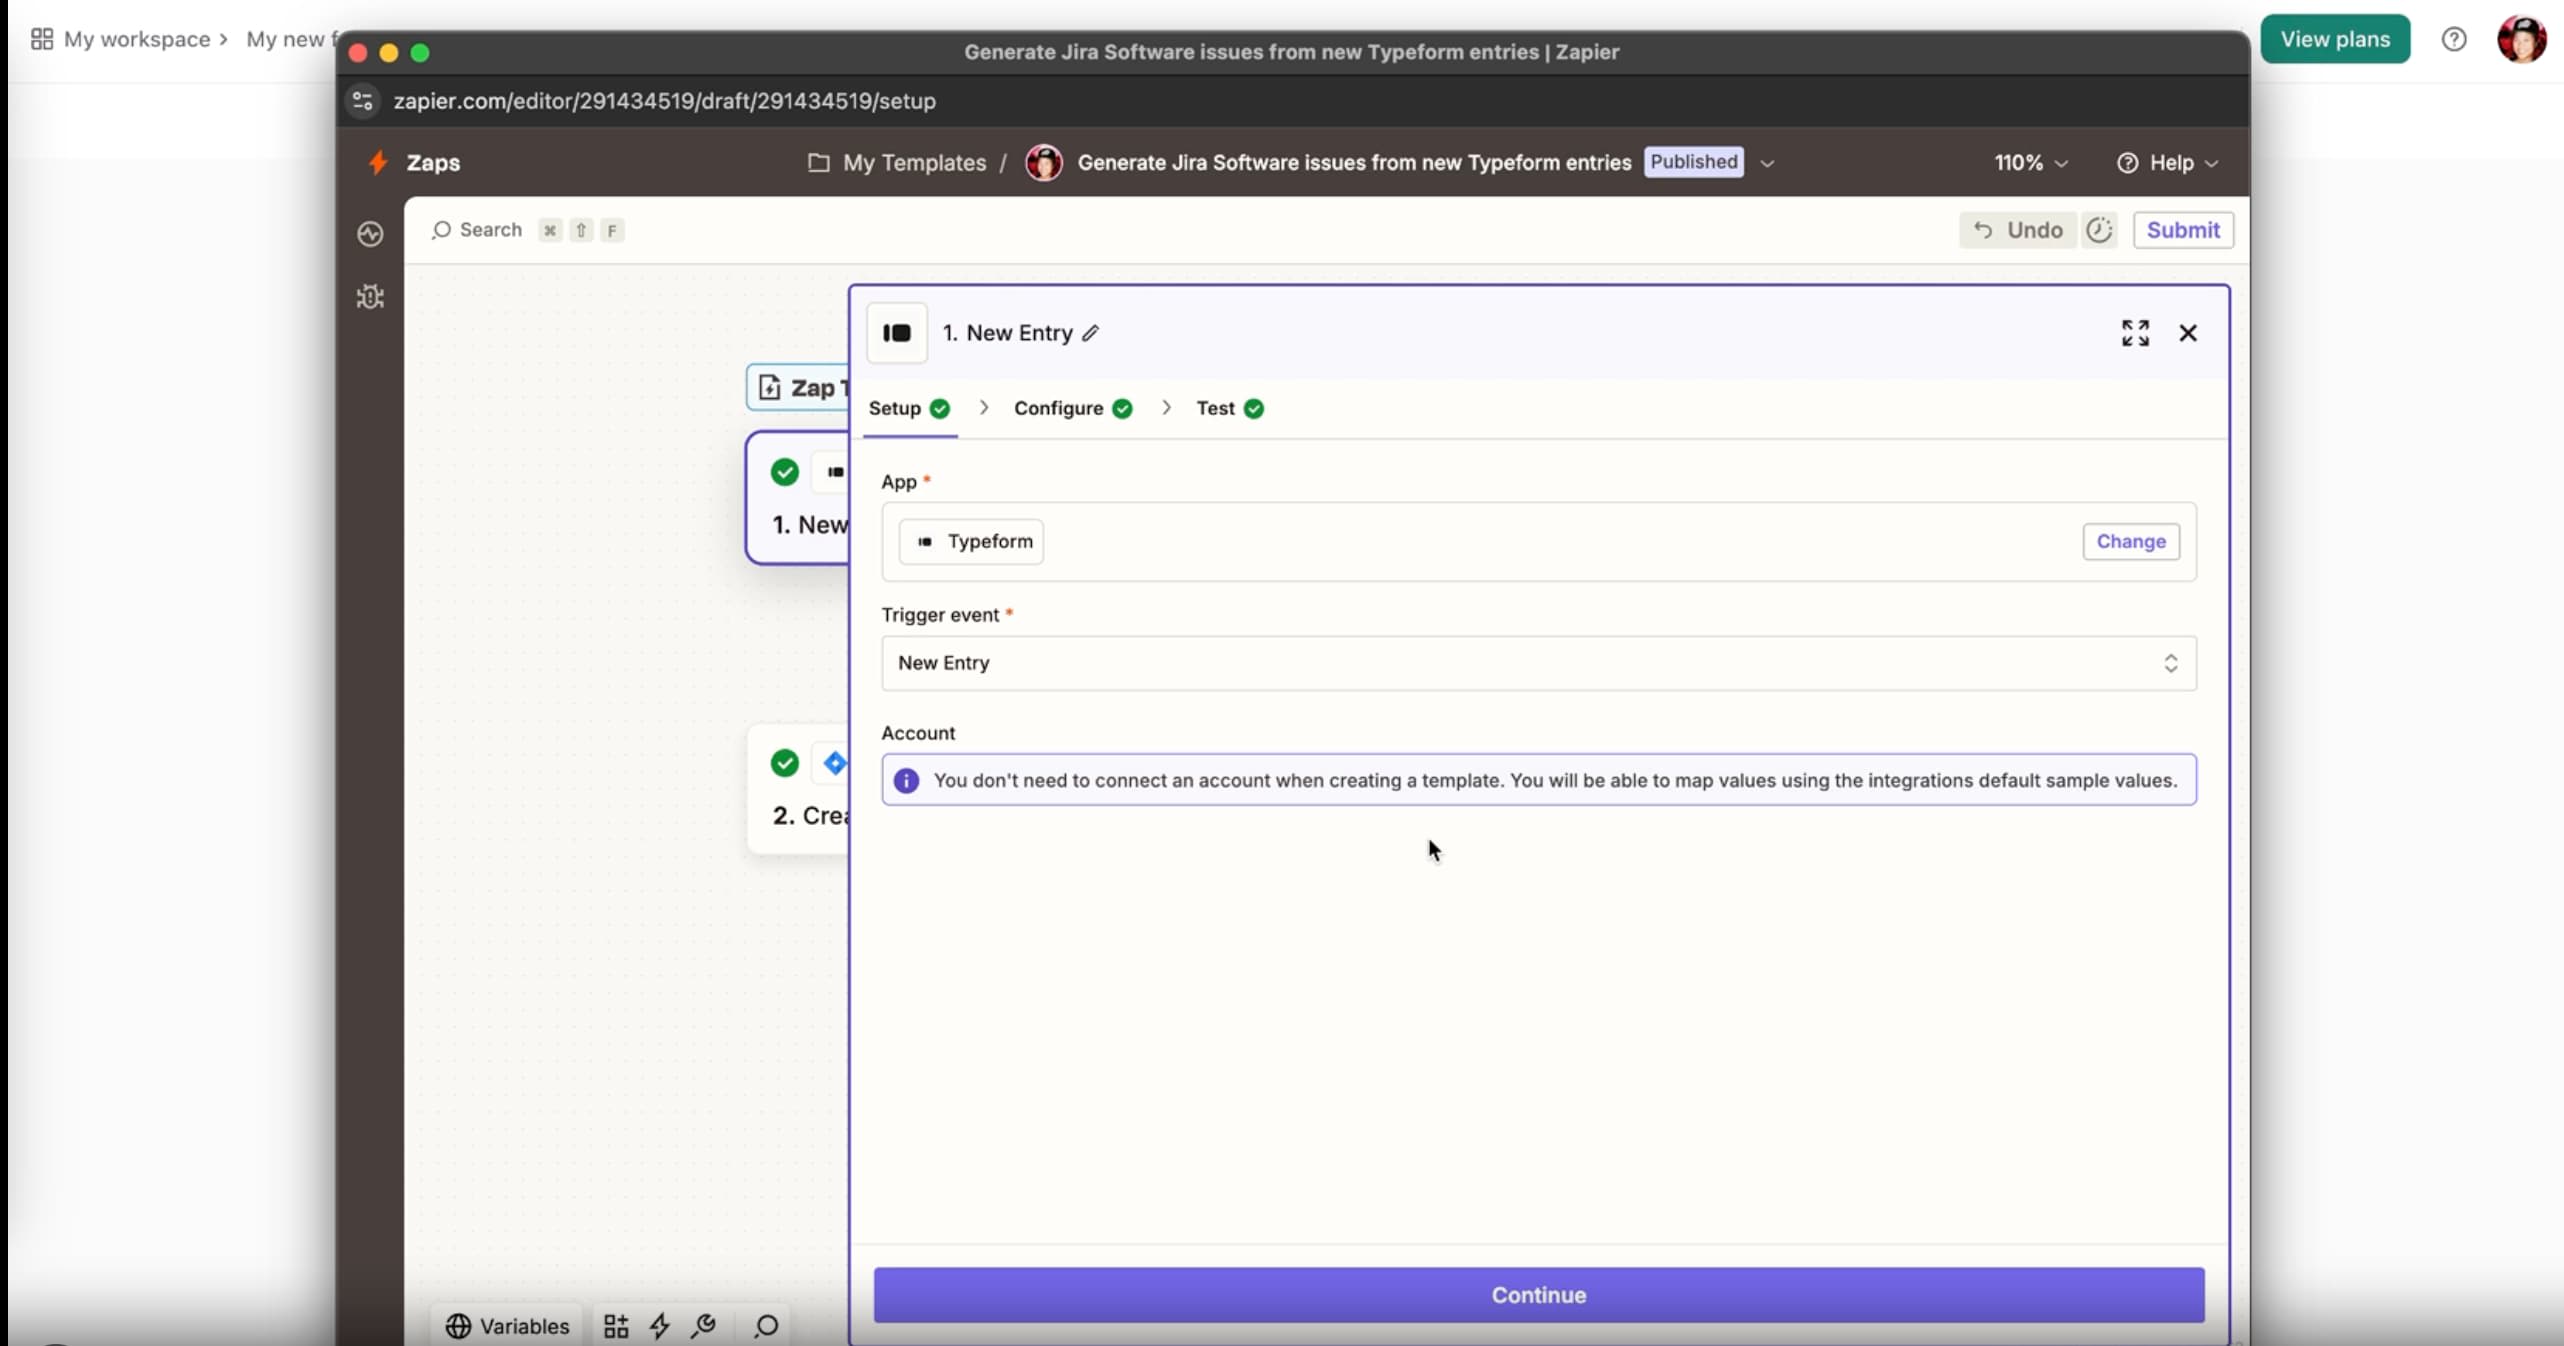The height and width of the screenshot is (1346, 2564).
Task: Click the wrench tool icon in bottom toolbar
Action: click(x=704, y=1326)
